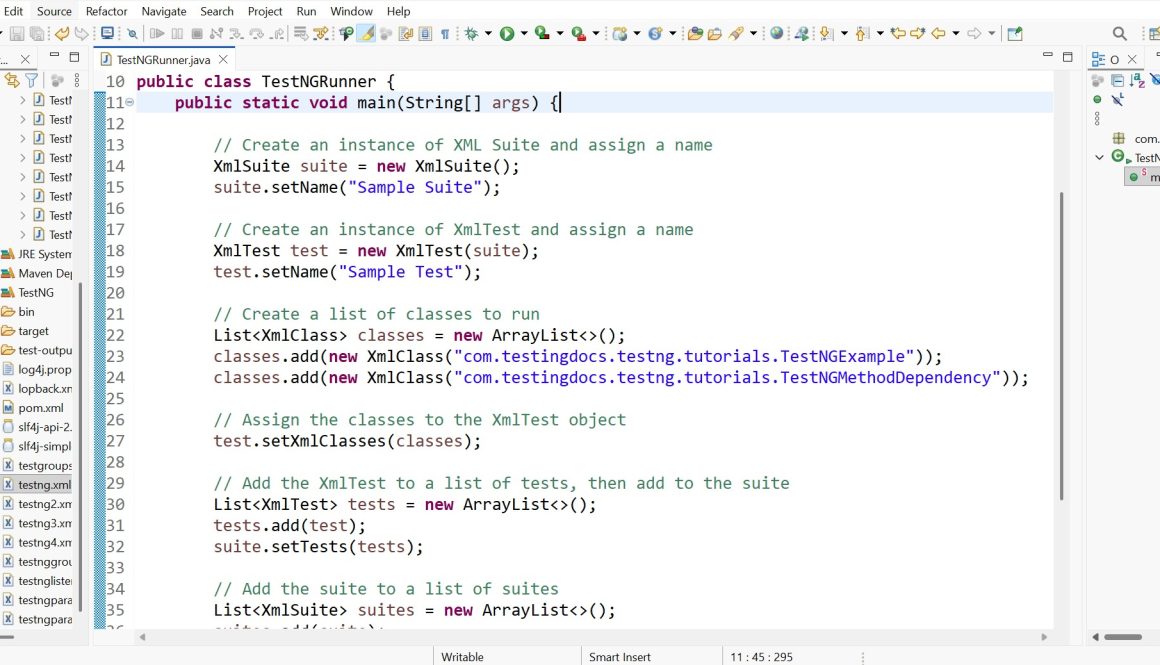The image size is (1160, 665).
Task: Launch Run with Coverage from the coverage icon
Action: [x=542, y=33]
